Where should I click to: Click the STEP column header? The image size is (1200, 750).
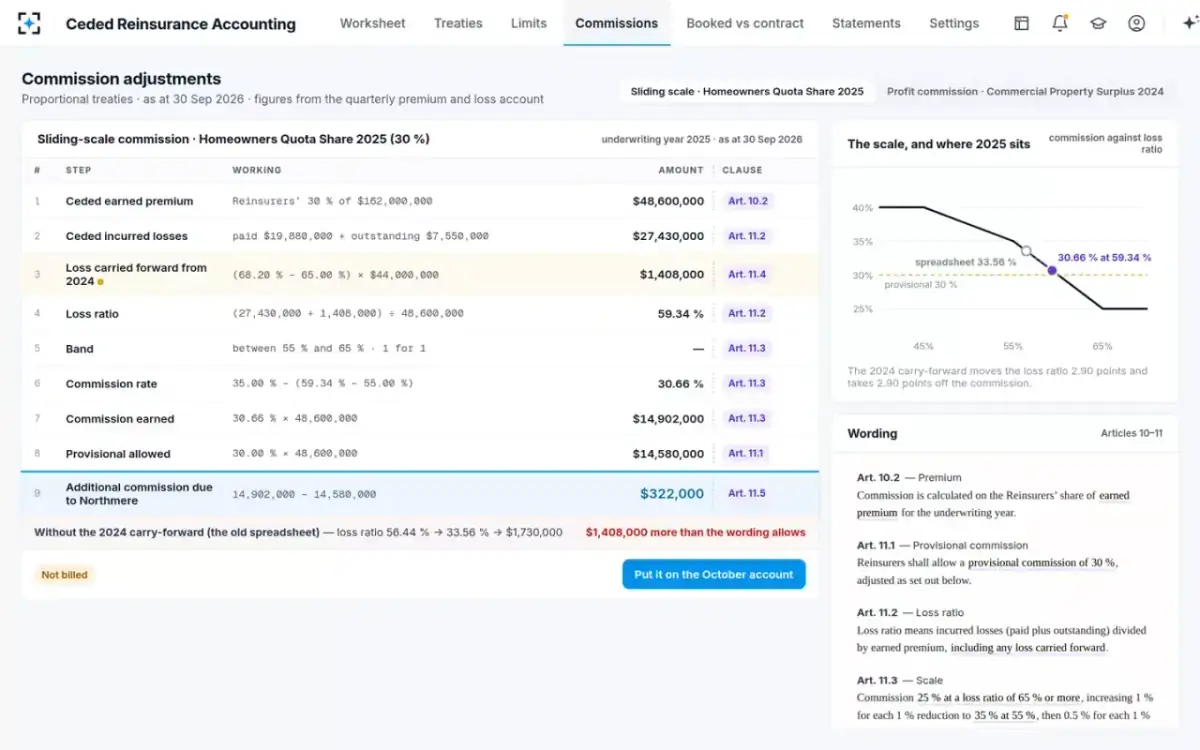78,170
